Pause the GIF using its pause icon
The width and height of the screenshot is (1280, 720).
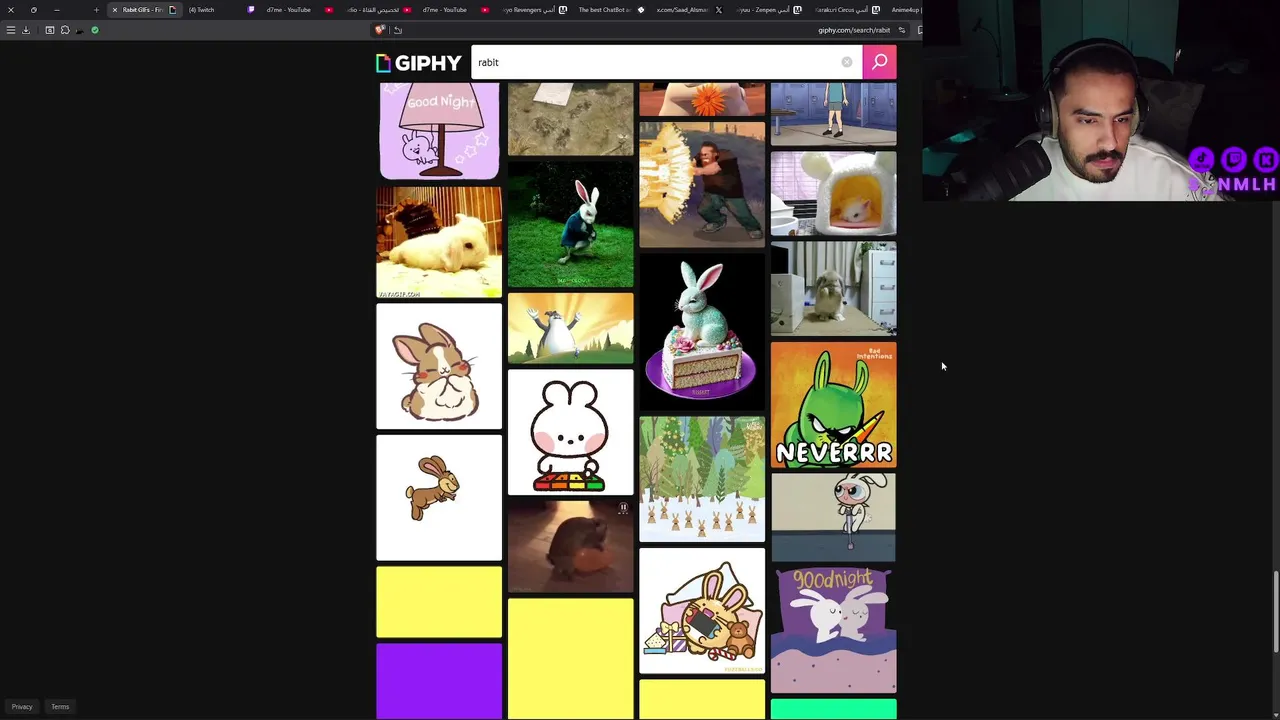623,508
